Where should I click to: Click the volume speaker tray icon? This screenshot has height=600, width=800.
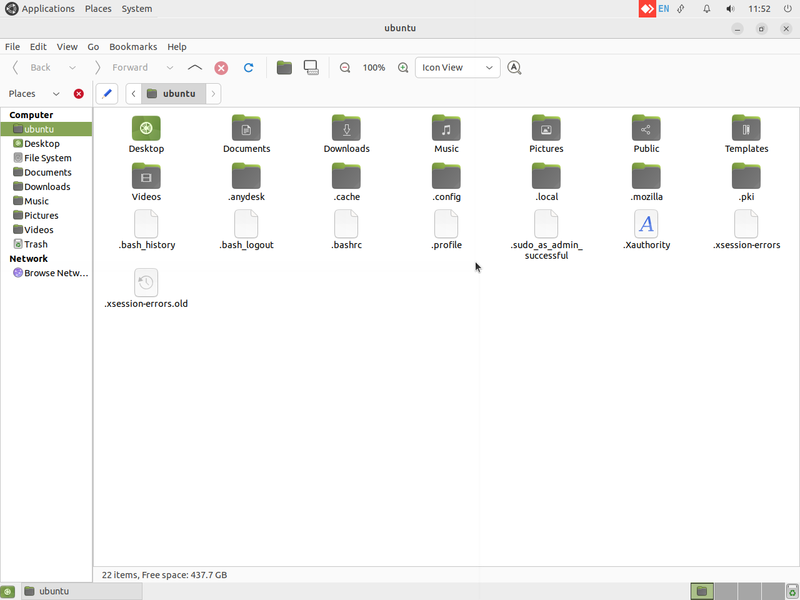click(731, 9)
